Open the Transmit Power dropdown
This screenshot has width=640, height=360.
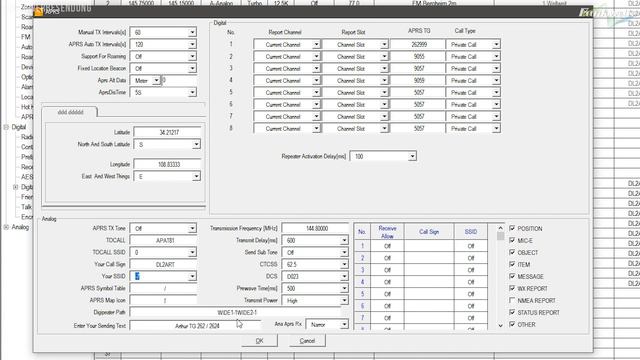[344, 300]
